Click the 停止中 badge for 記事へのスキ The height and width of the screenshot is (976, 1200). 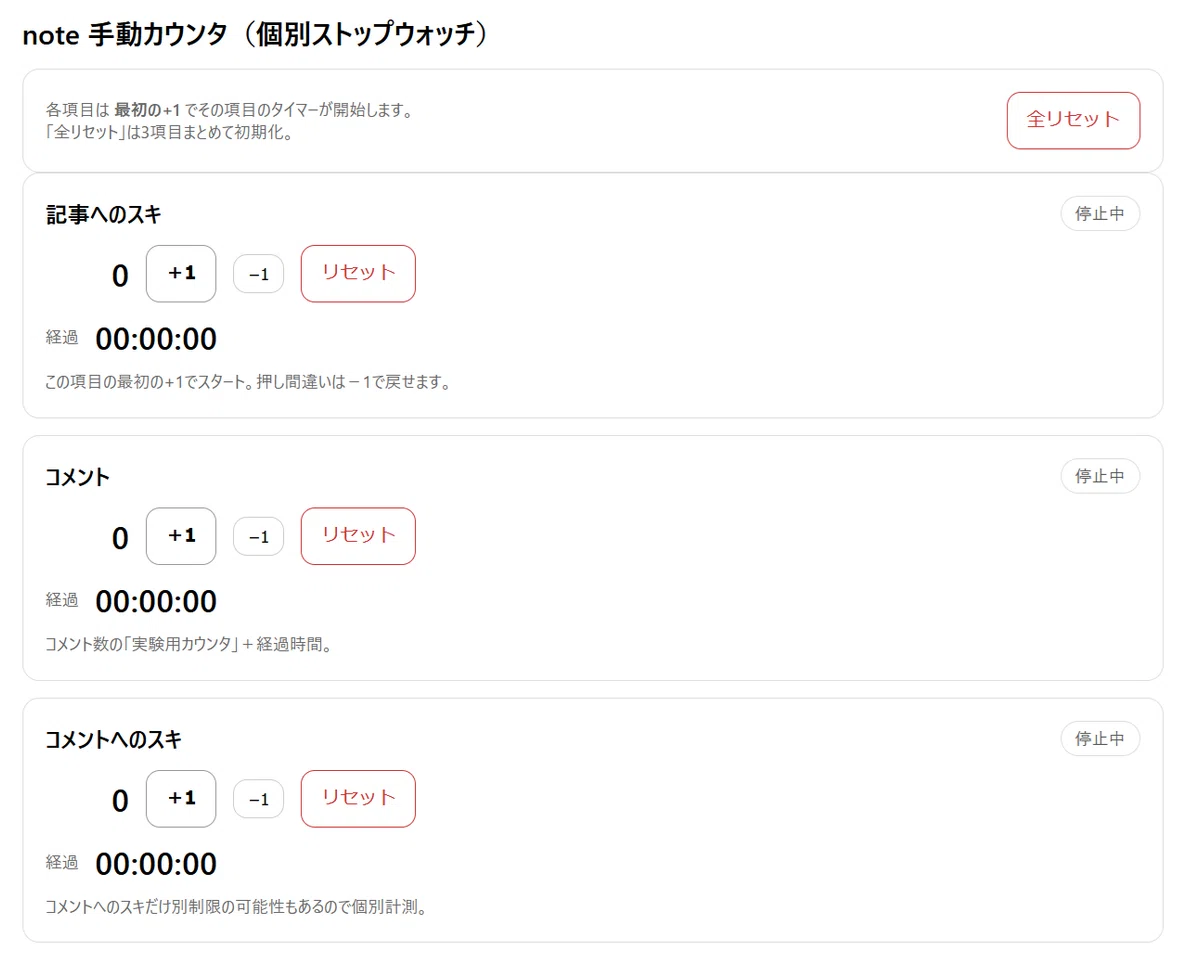coord(1100,213)
